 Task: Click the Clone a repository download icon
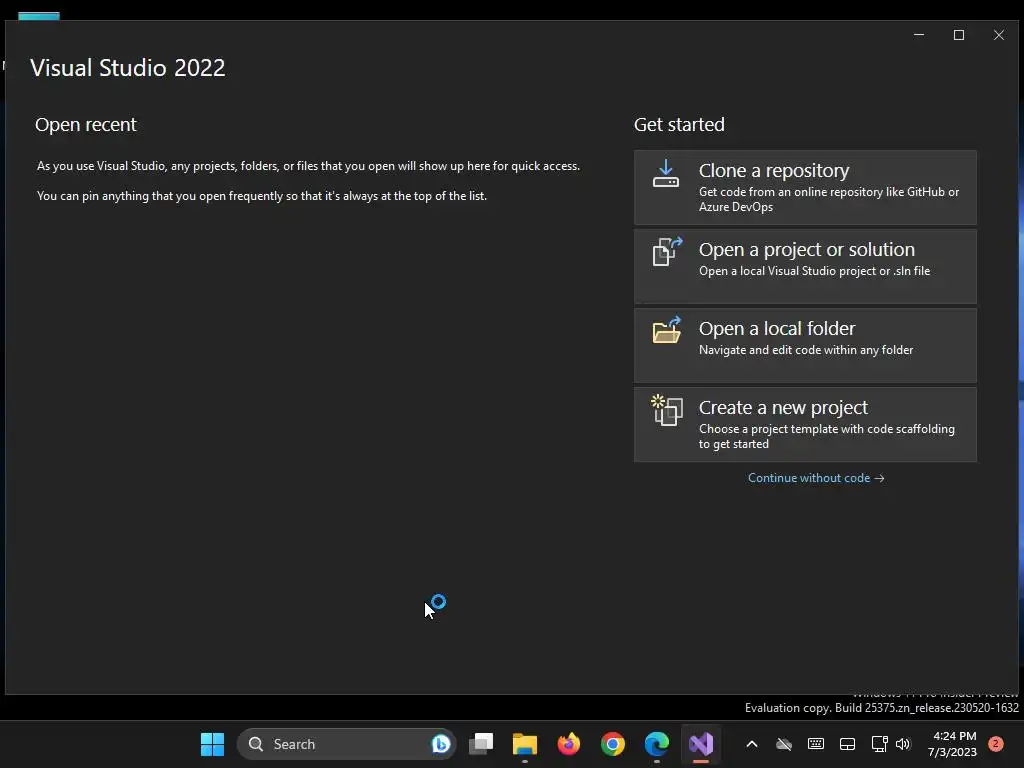click(665, 173)
